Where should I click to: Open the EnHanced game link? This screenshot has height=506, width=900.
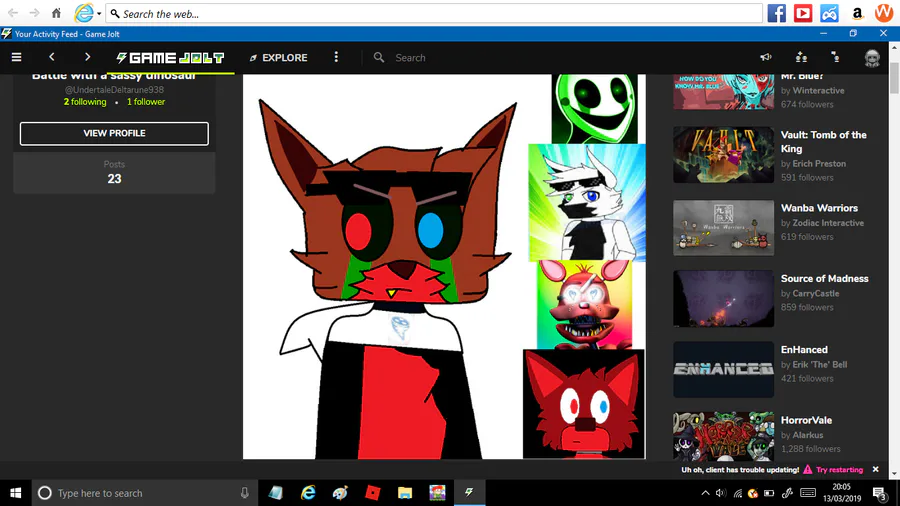pos(804,350)
